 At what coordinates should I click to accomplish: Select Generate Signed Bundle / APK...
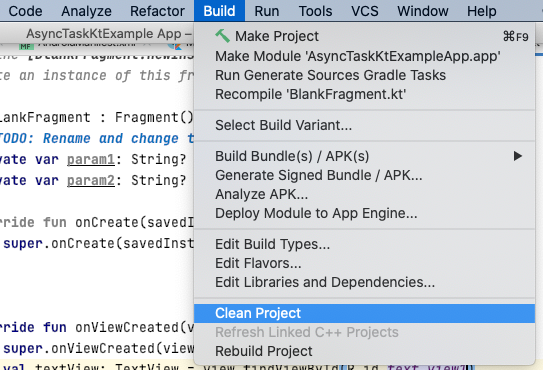[364, 175]
